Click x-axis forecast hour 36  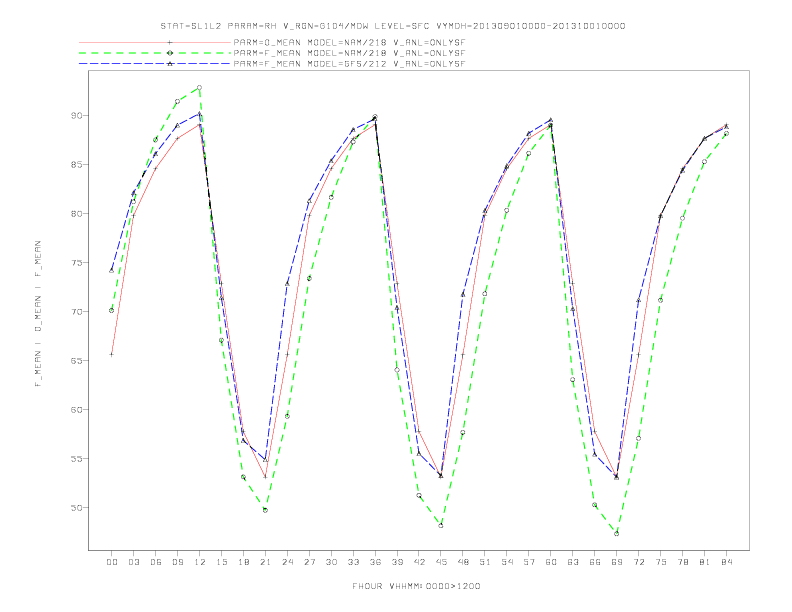click(x=375, y=562)
